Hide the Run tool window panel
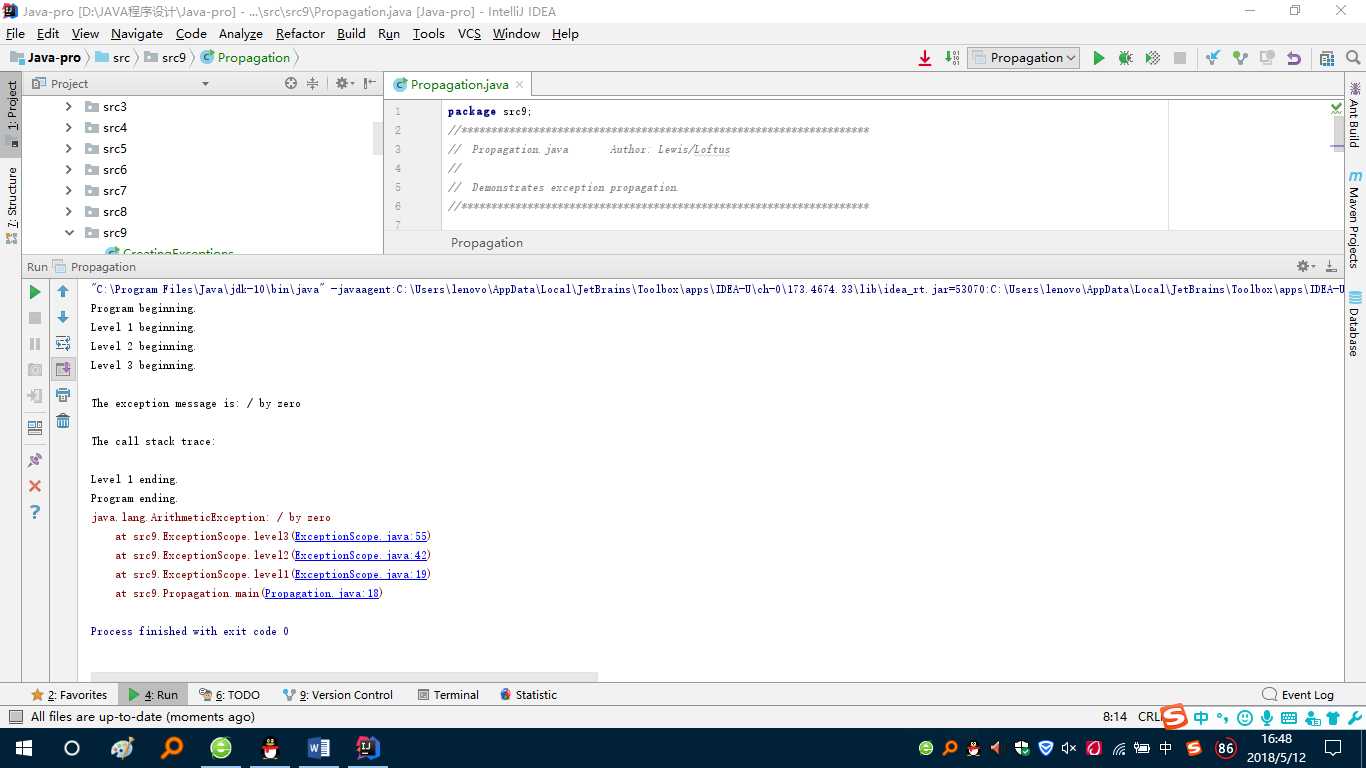This screenshot has height=768, width=1366. click(1331, 267)
